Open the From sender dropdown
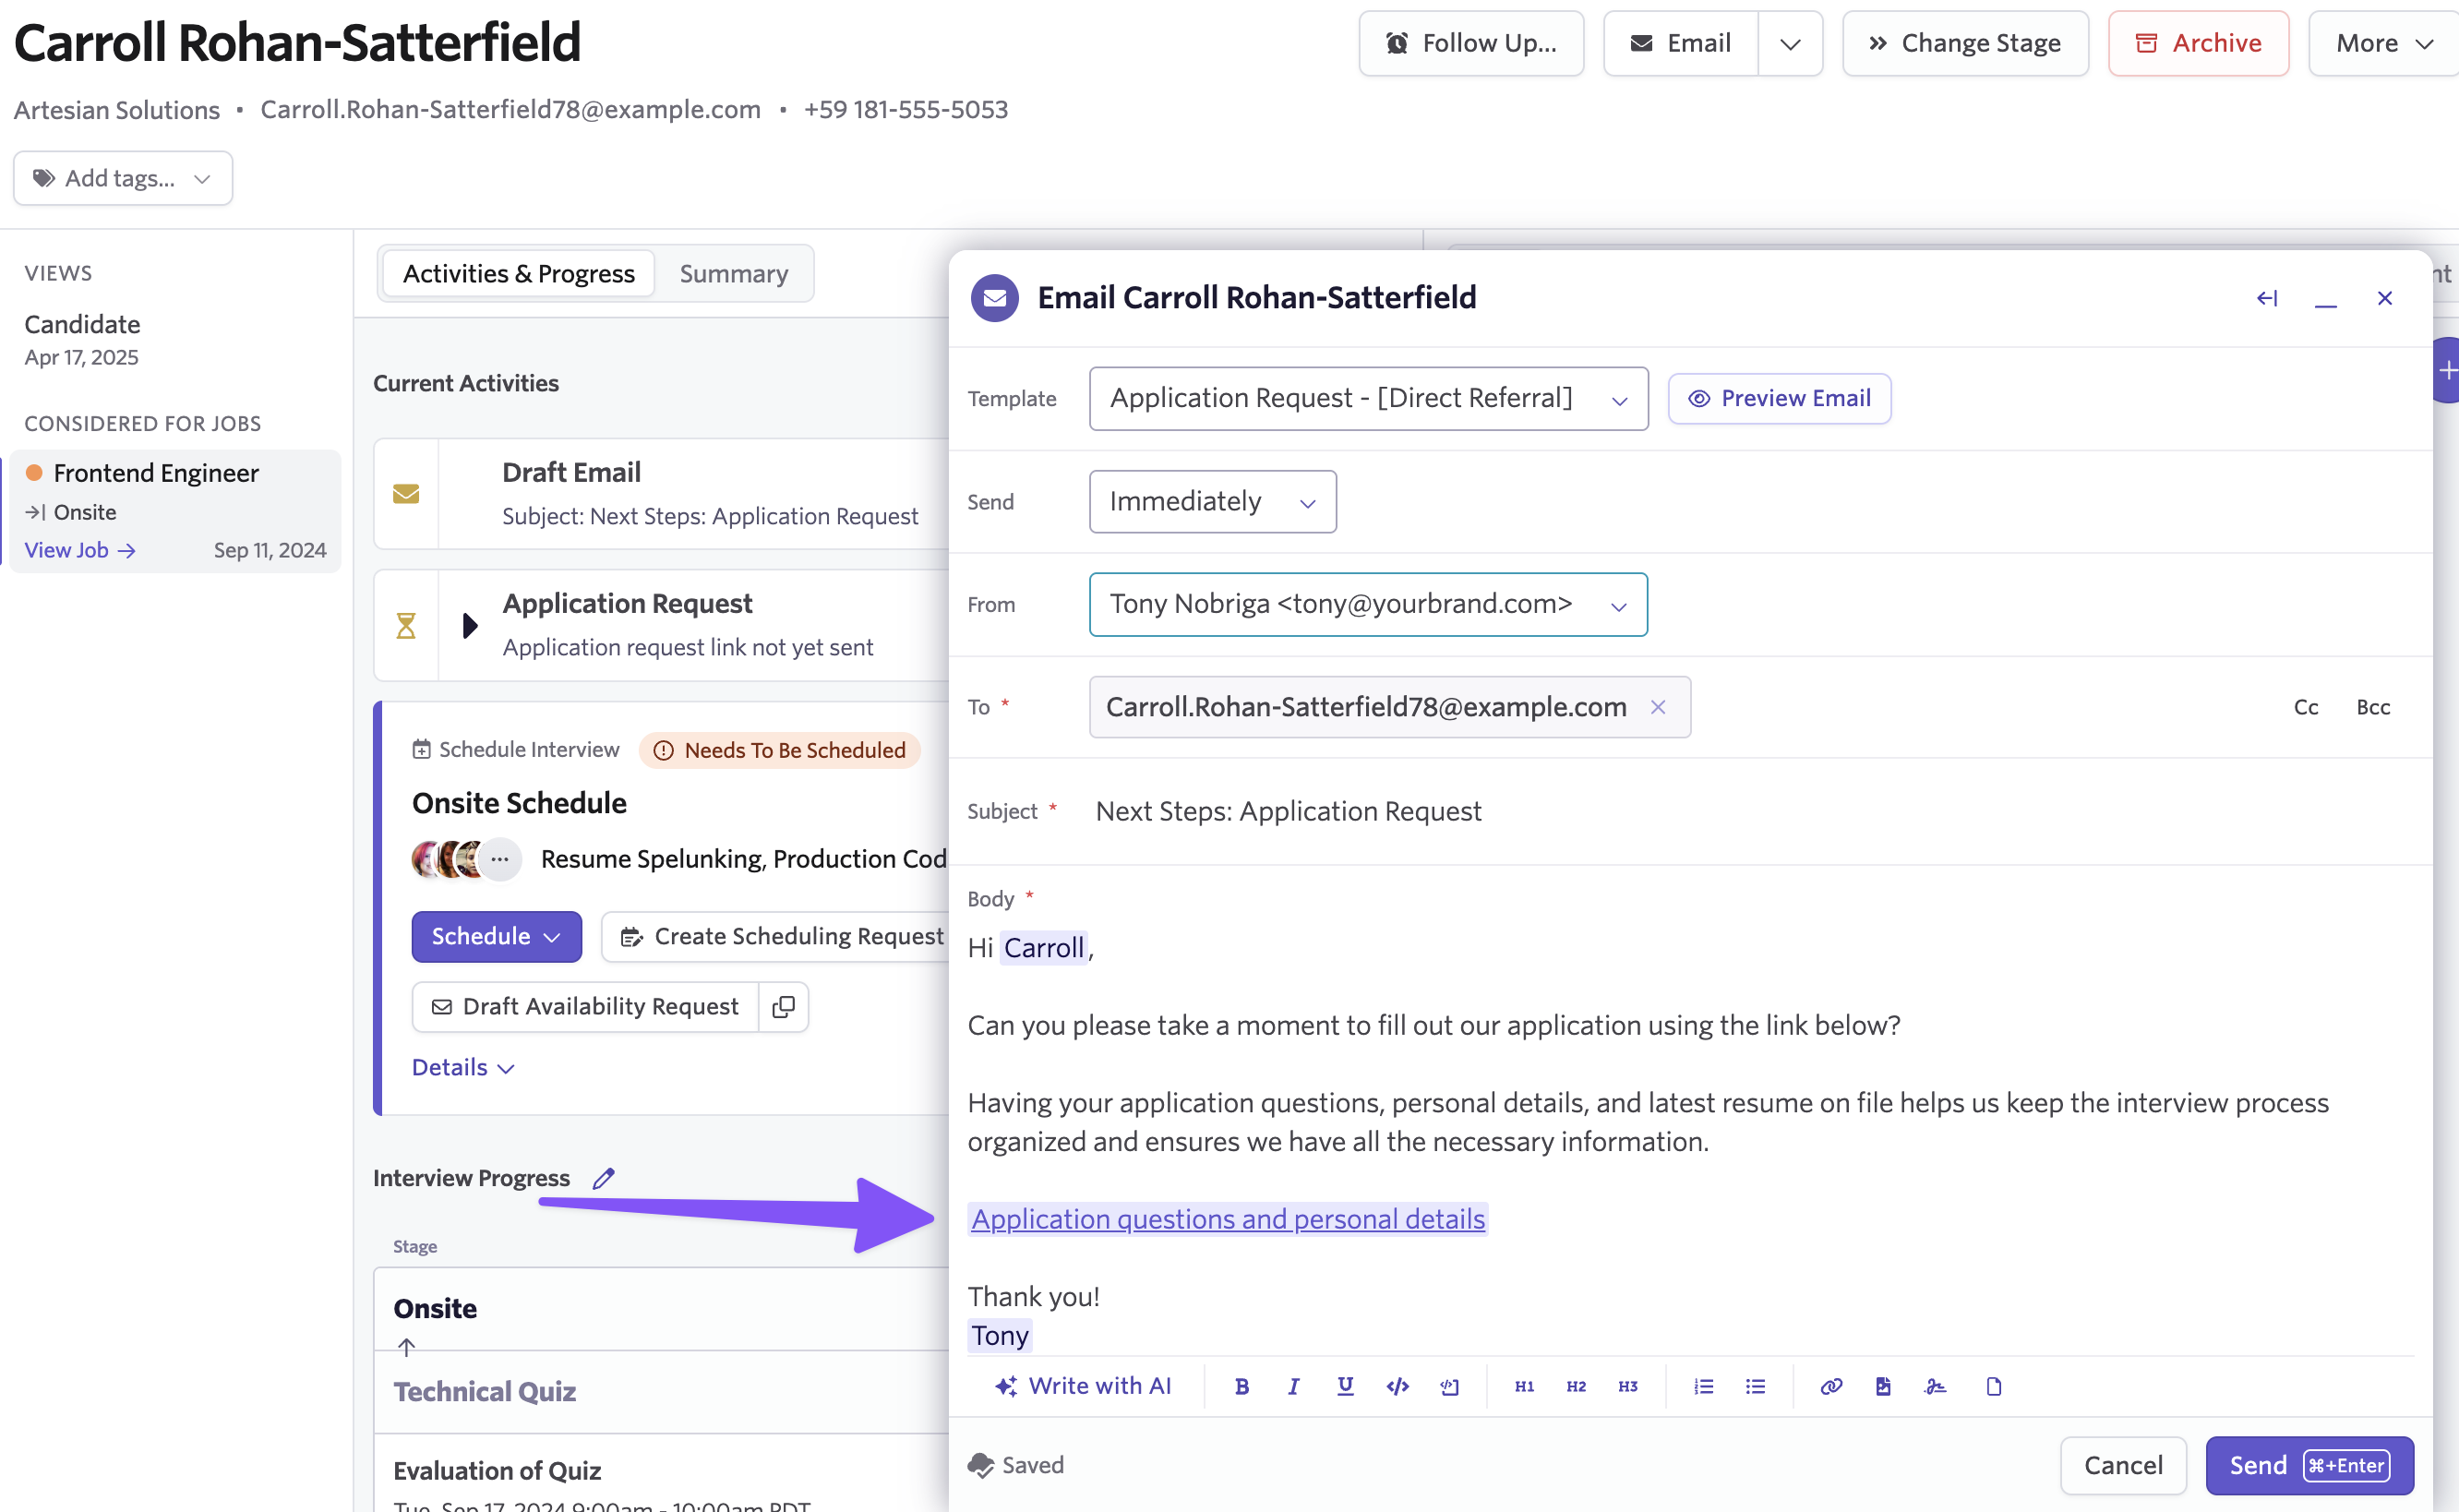This screenshot has height=1512, width=2459. pos(1367,604)
